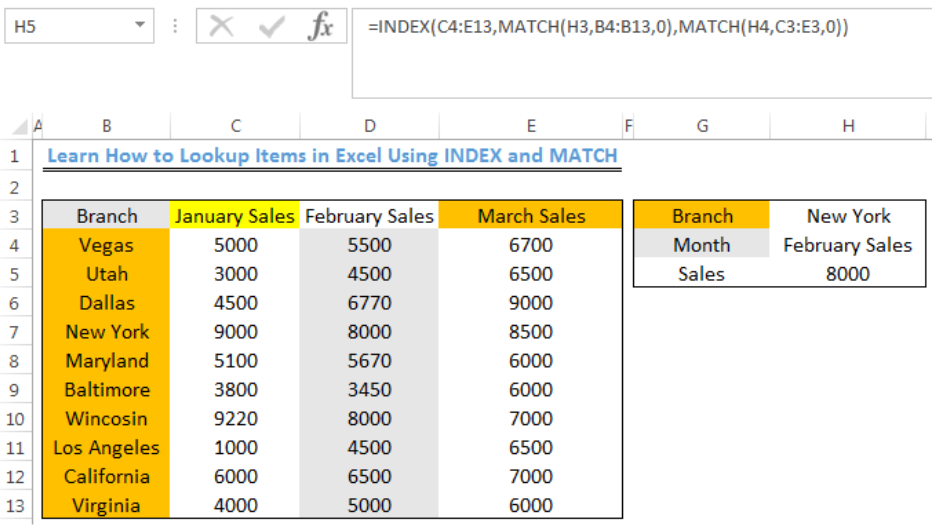Select the lookup result cell showing 8000
Screen dimensions: 935x530
(x=848, y=274)
